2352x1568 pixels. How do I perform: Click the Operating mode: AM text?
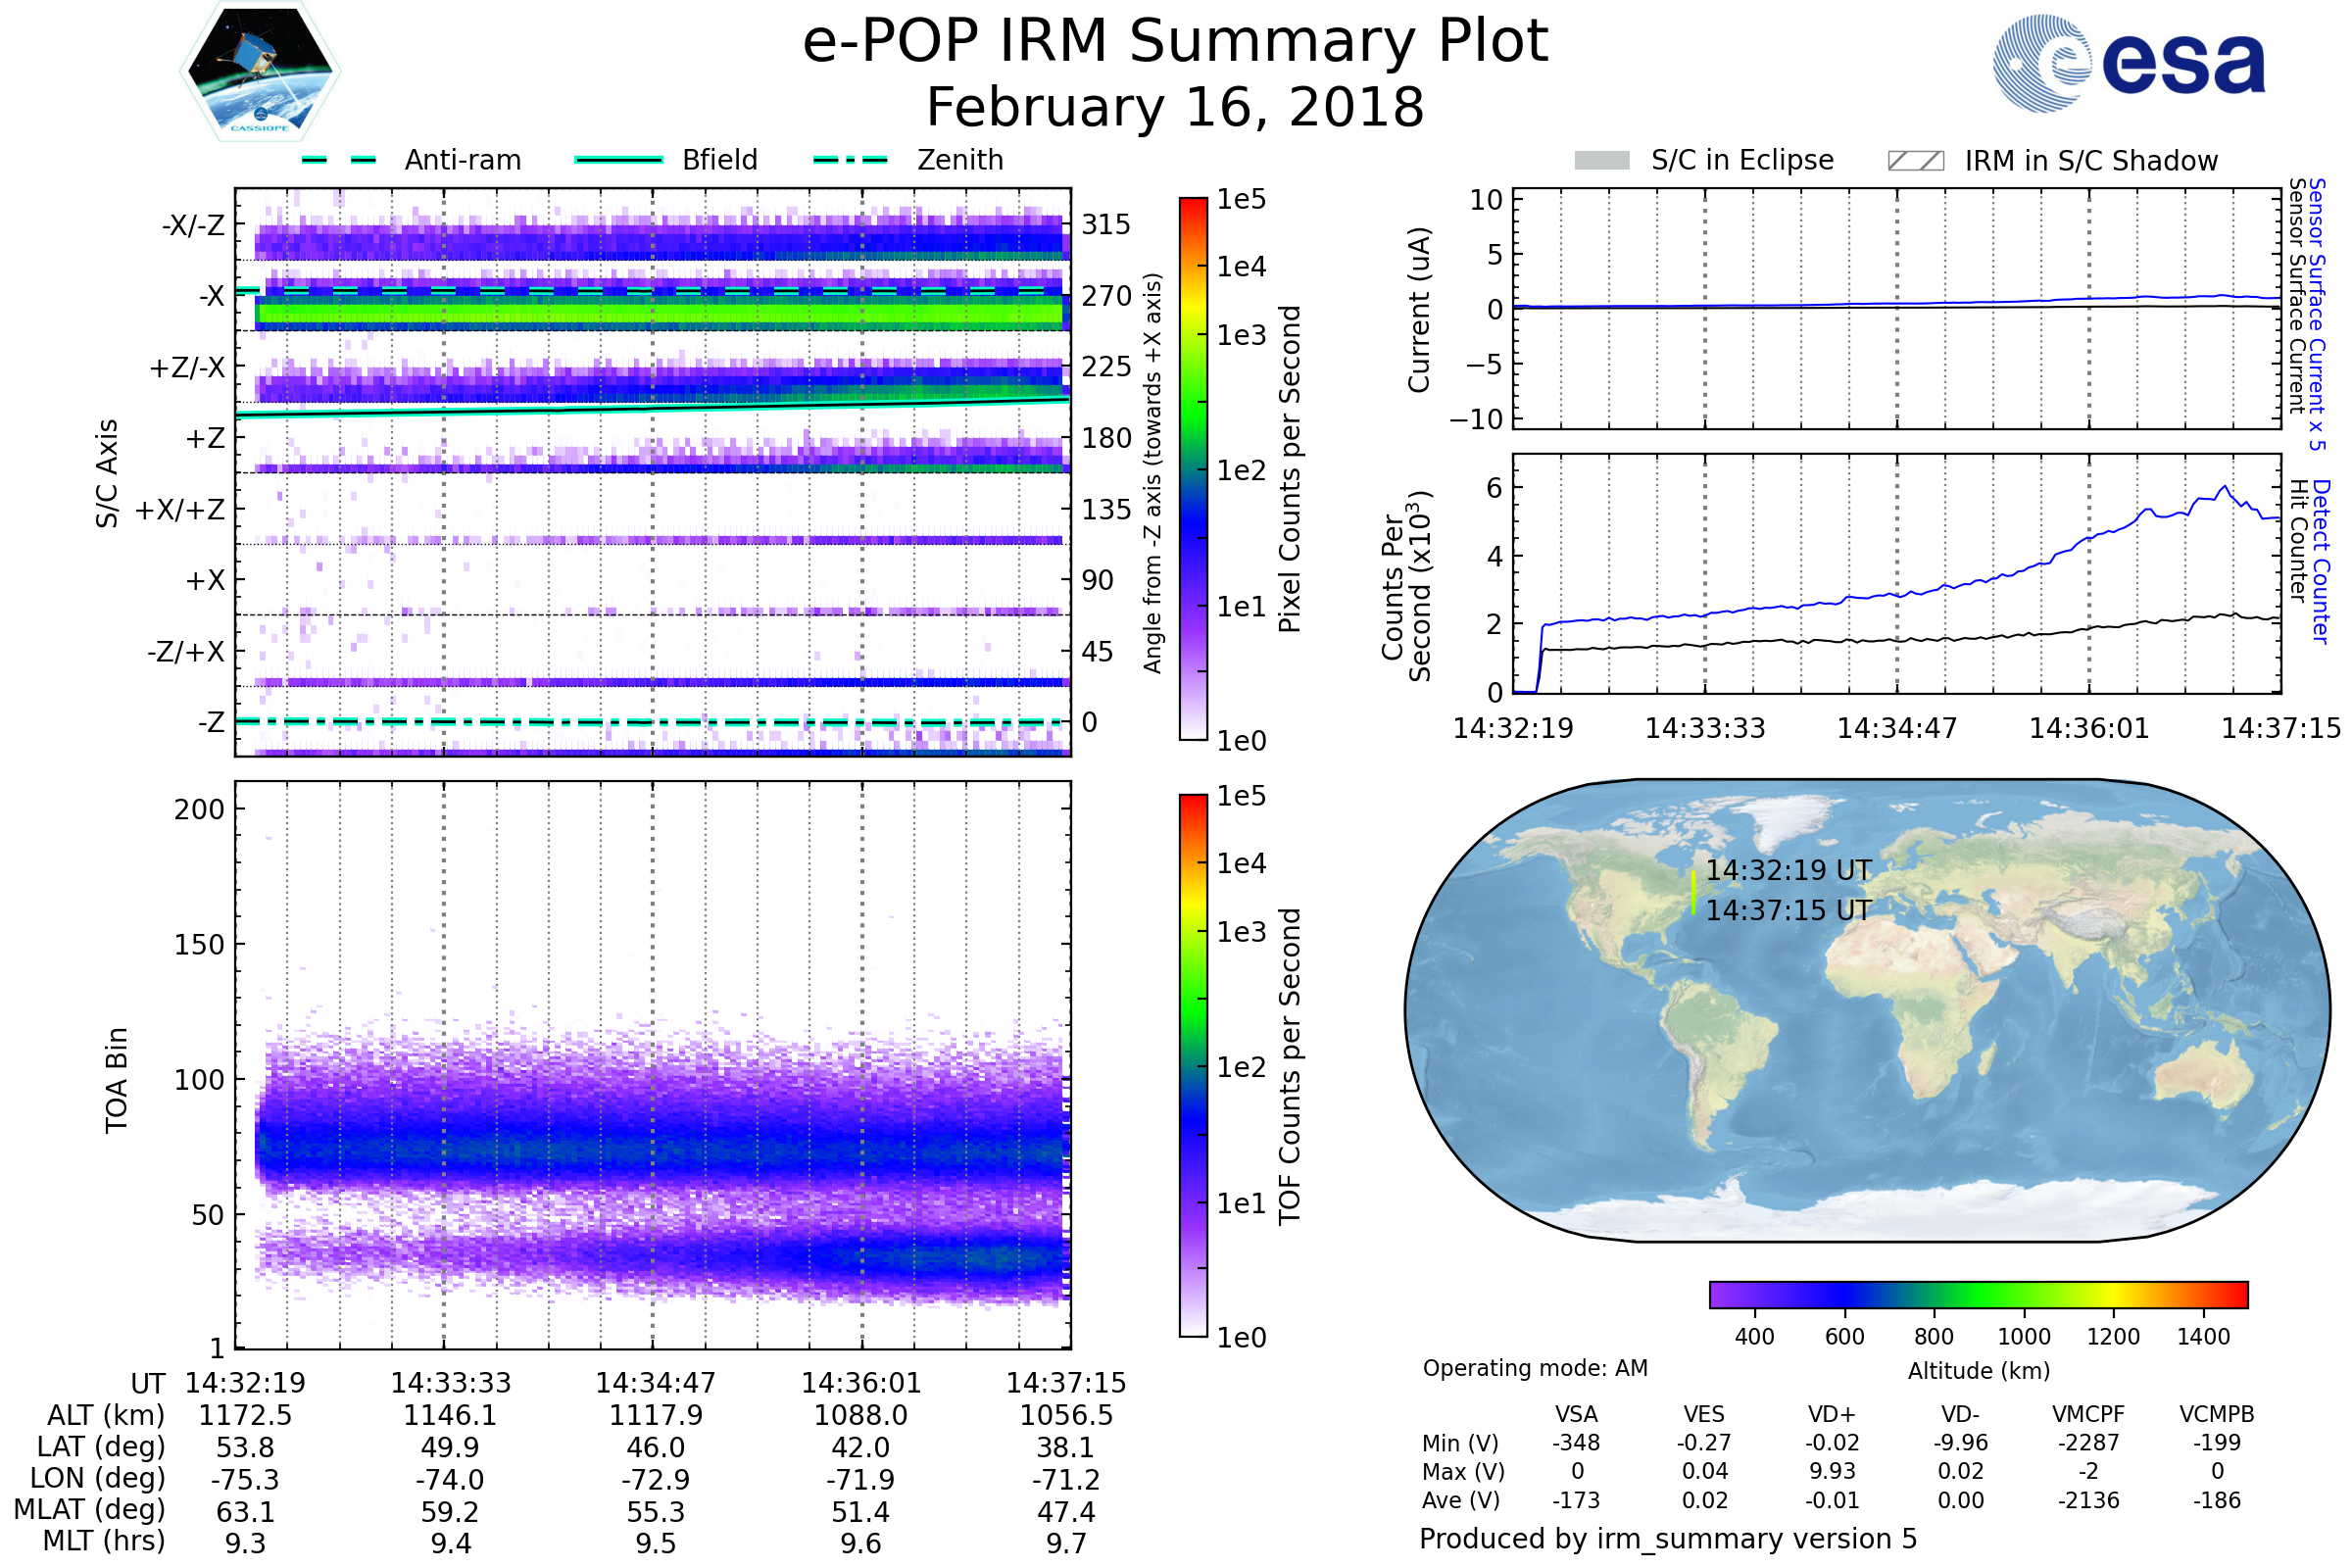click(x=1535, y=1368)
